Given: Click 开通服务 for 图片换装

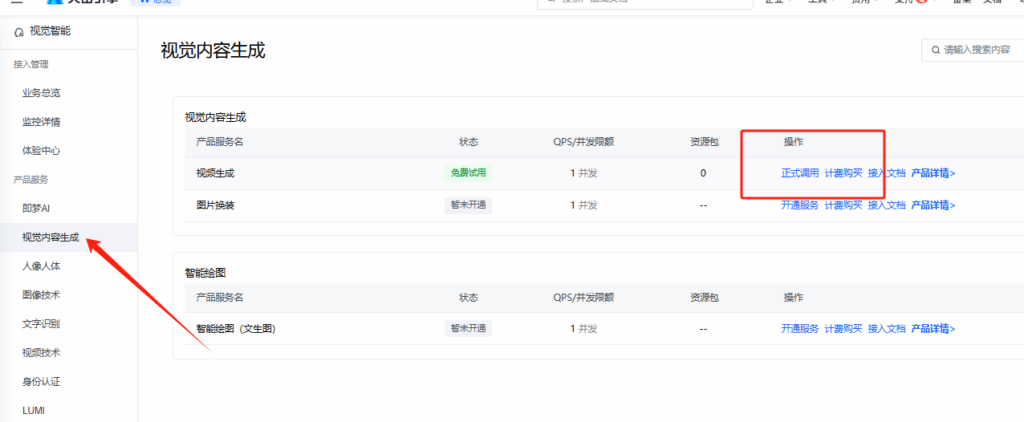Looking at the screenshot, I should [x=799, y=205].
